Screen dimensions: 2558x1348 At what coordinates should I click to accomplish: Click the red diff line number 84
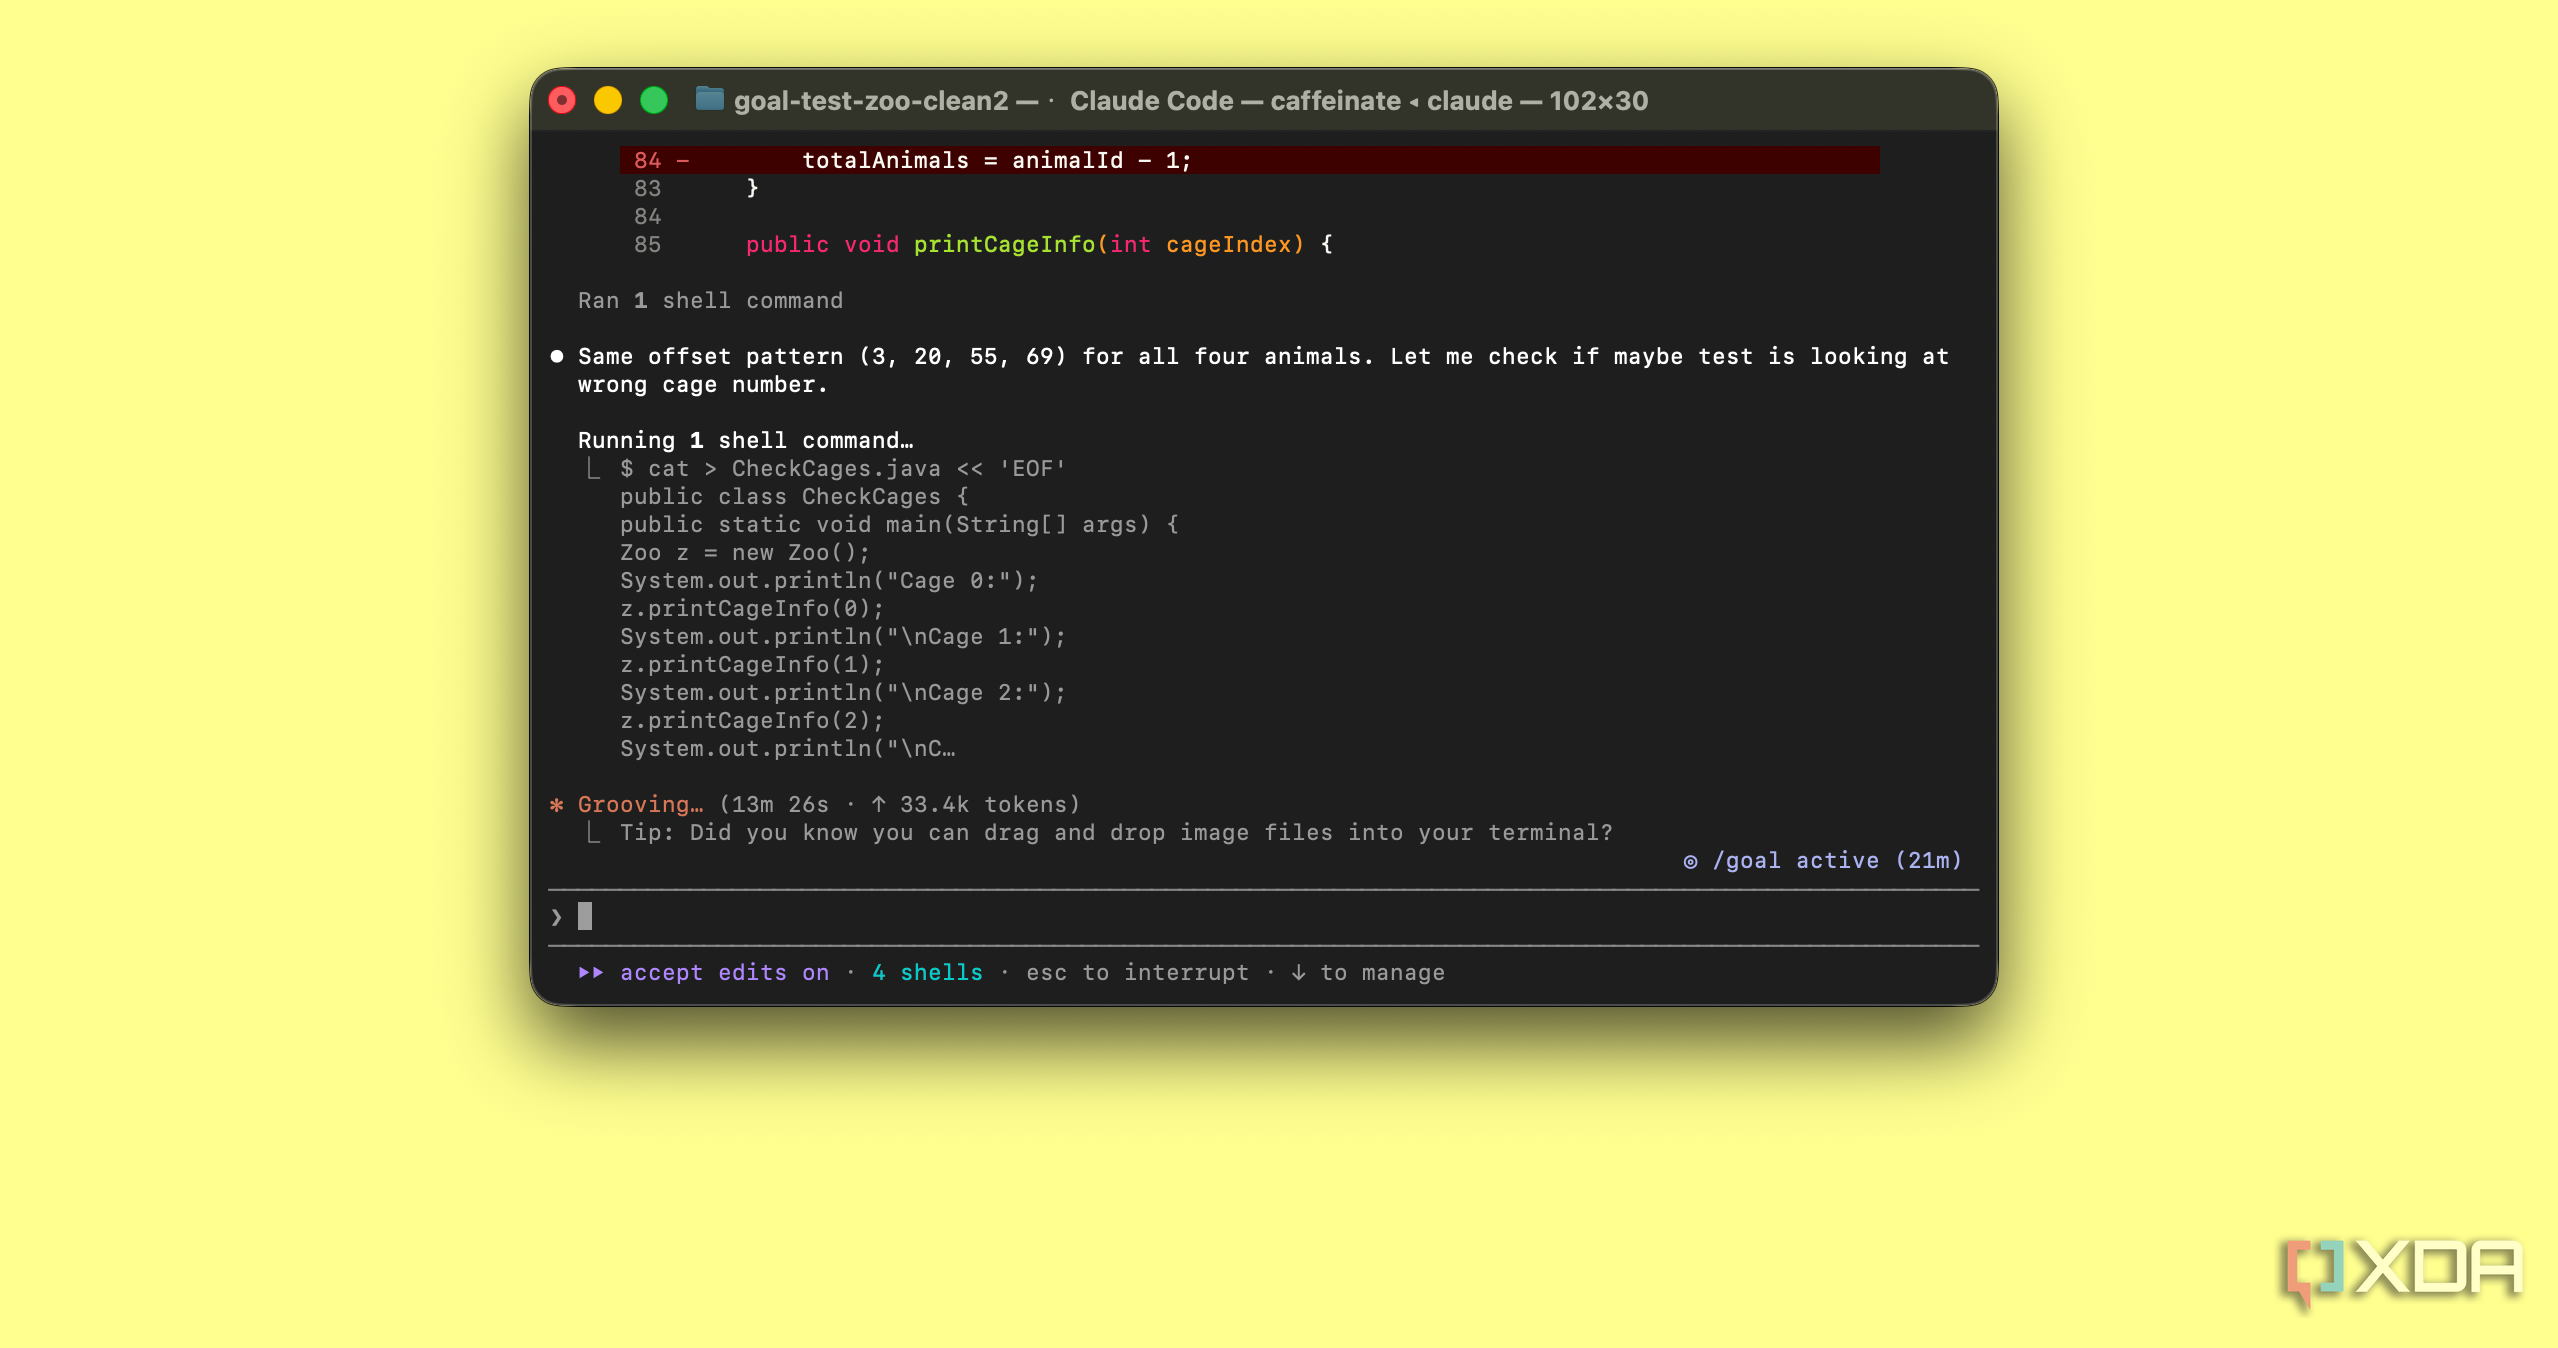coord(647,160)
